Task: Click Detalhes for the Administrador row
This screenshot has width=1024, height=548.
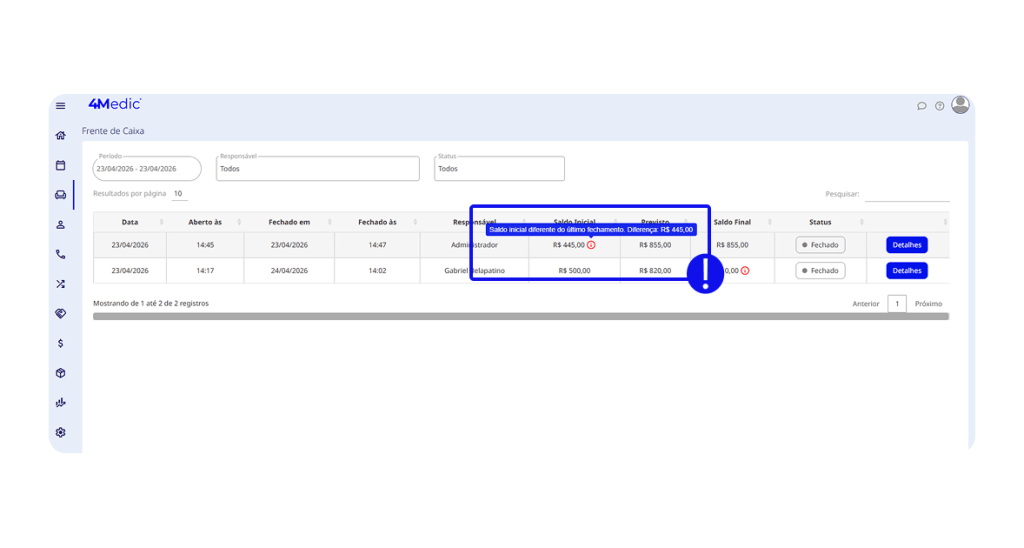Action: tap(906, 245)
